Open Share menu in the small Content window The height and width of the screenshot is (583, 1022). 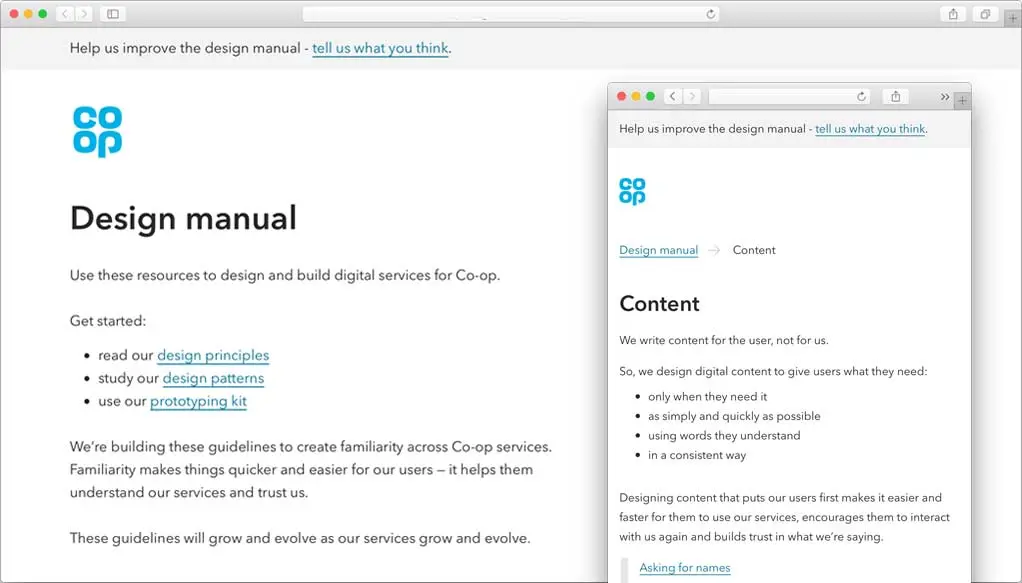896,97
